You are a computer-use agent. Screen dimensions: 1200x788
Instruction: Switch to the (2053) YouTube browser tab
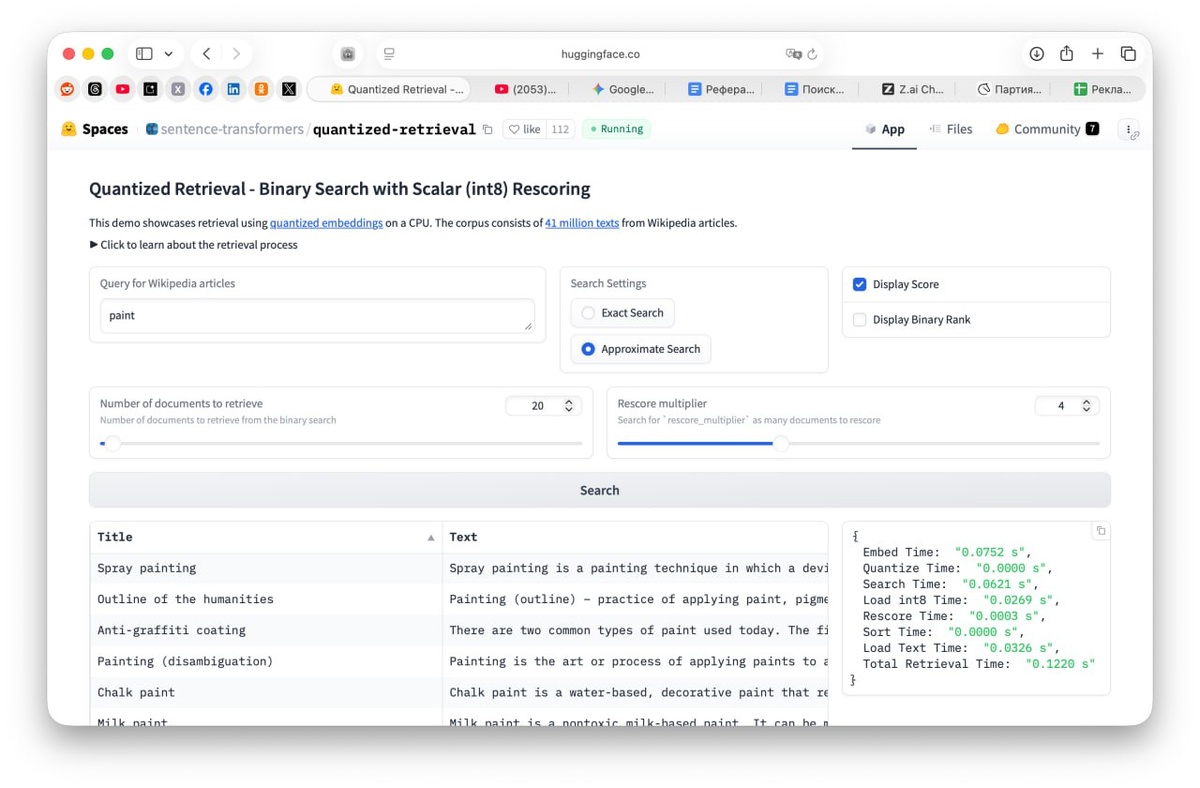(x=525, y=89)
